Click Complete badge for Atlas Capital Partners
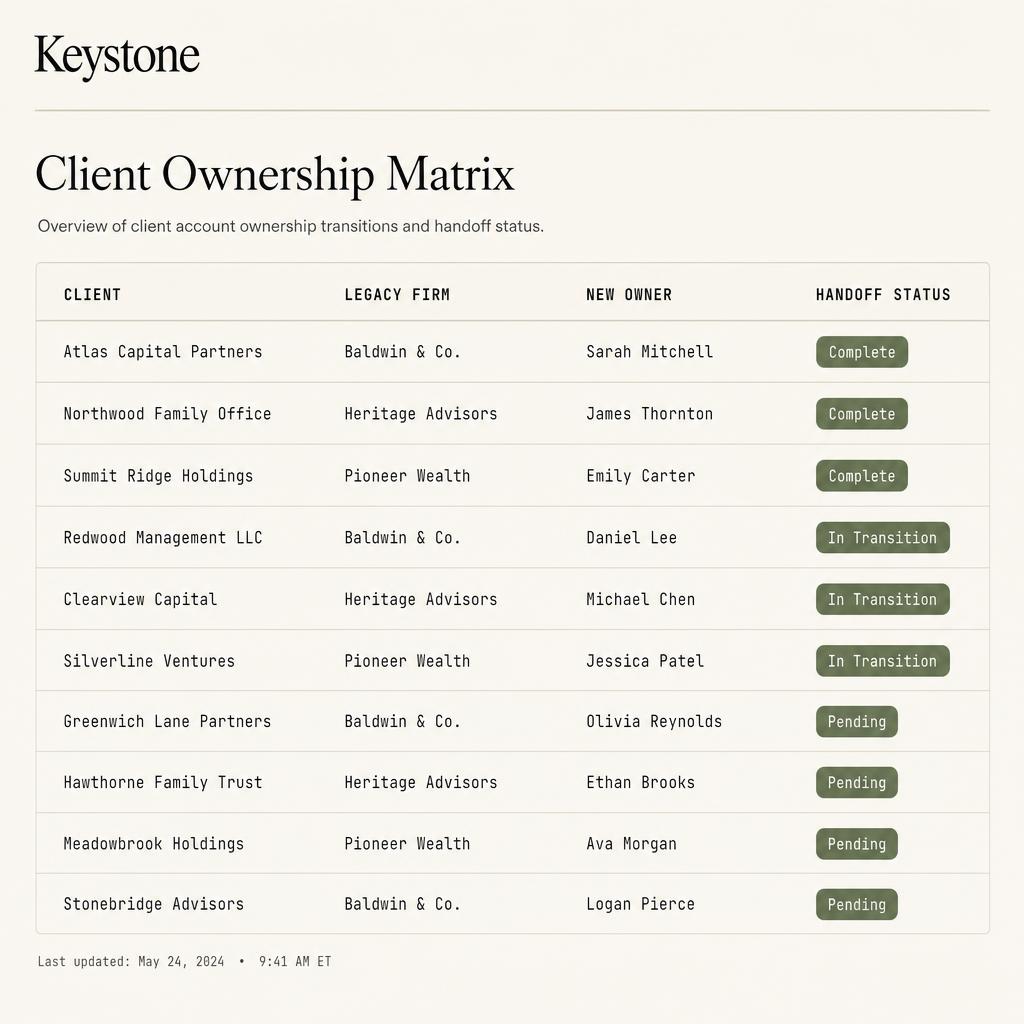The height and width of the screenshot is (1024, 1024). 861,352
